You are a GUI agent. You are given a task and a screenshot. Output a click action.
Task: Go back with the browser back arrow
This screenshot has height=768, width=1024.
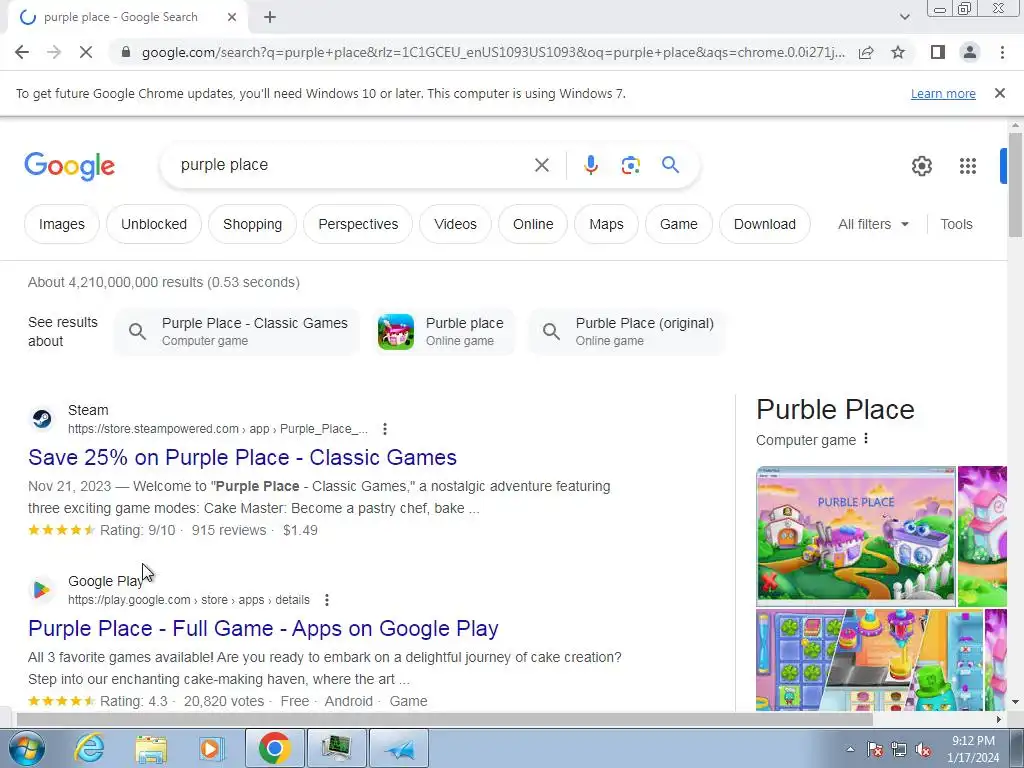(22, 52)
